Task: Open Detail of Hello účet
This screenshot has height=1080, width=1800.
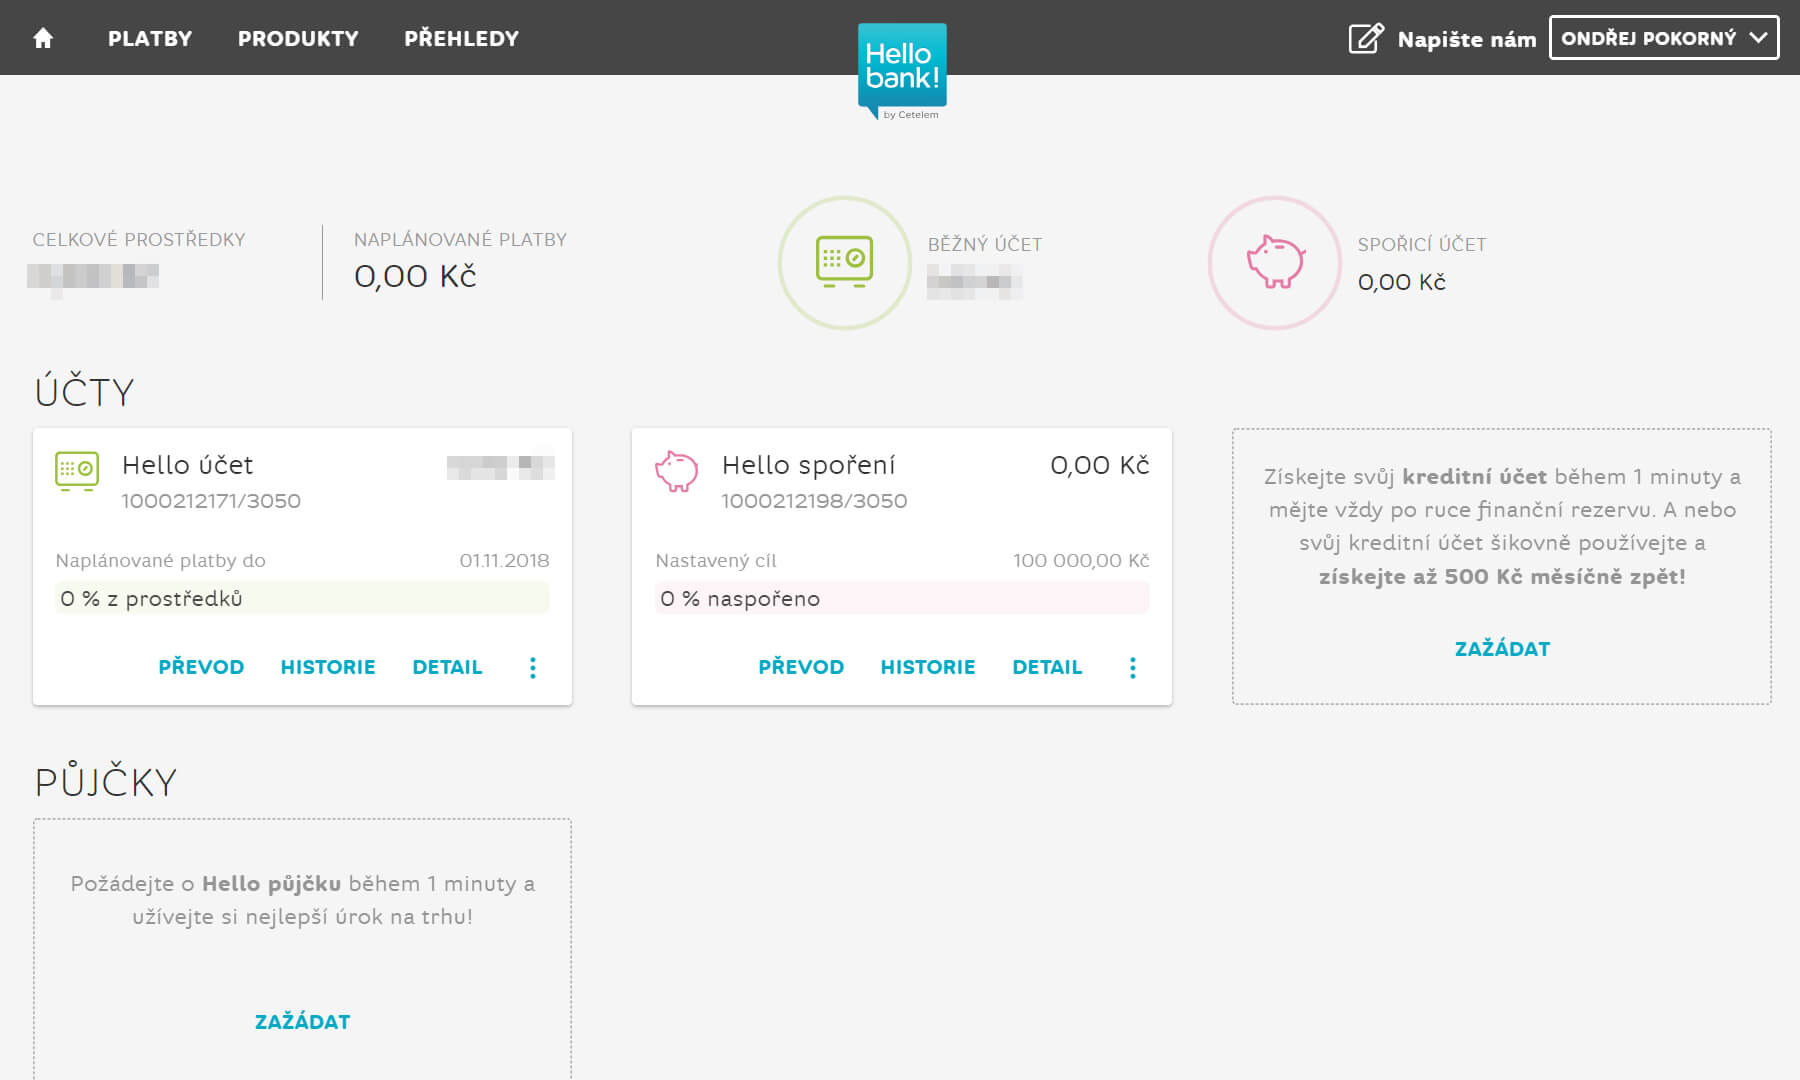Action: tap(447, 667)
